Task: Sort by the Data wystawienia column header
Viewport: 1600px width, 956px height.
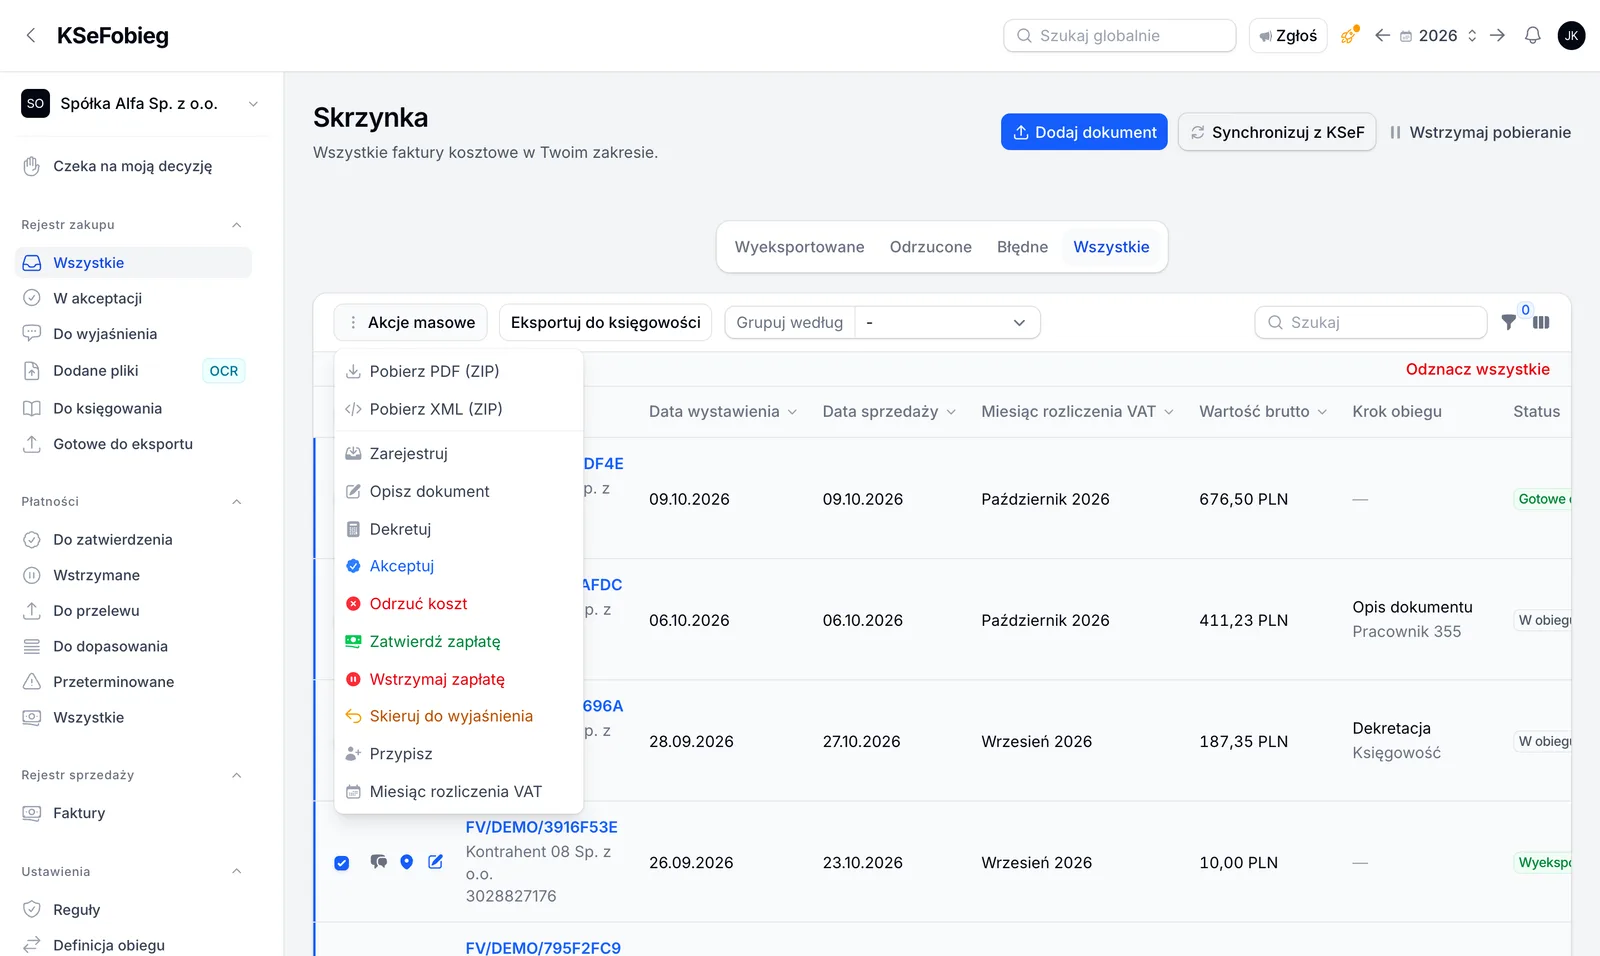Action: point(723,412)
